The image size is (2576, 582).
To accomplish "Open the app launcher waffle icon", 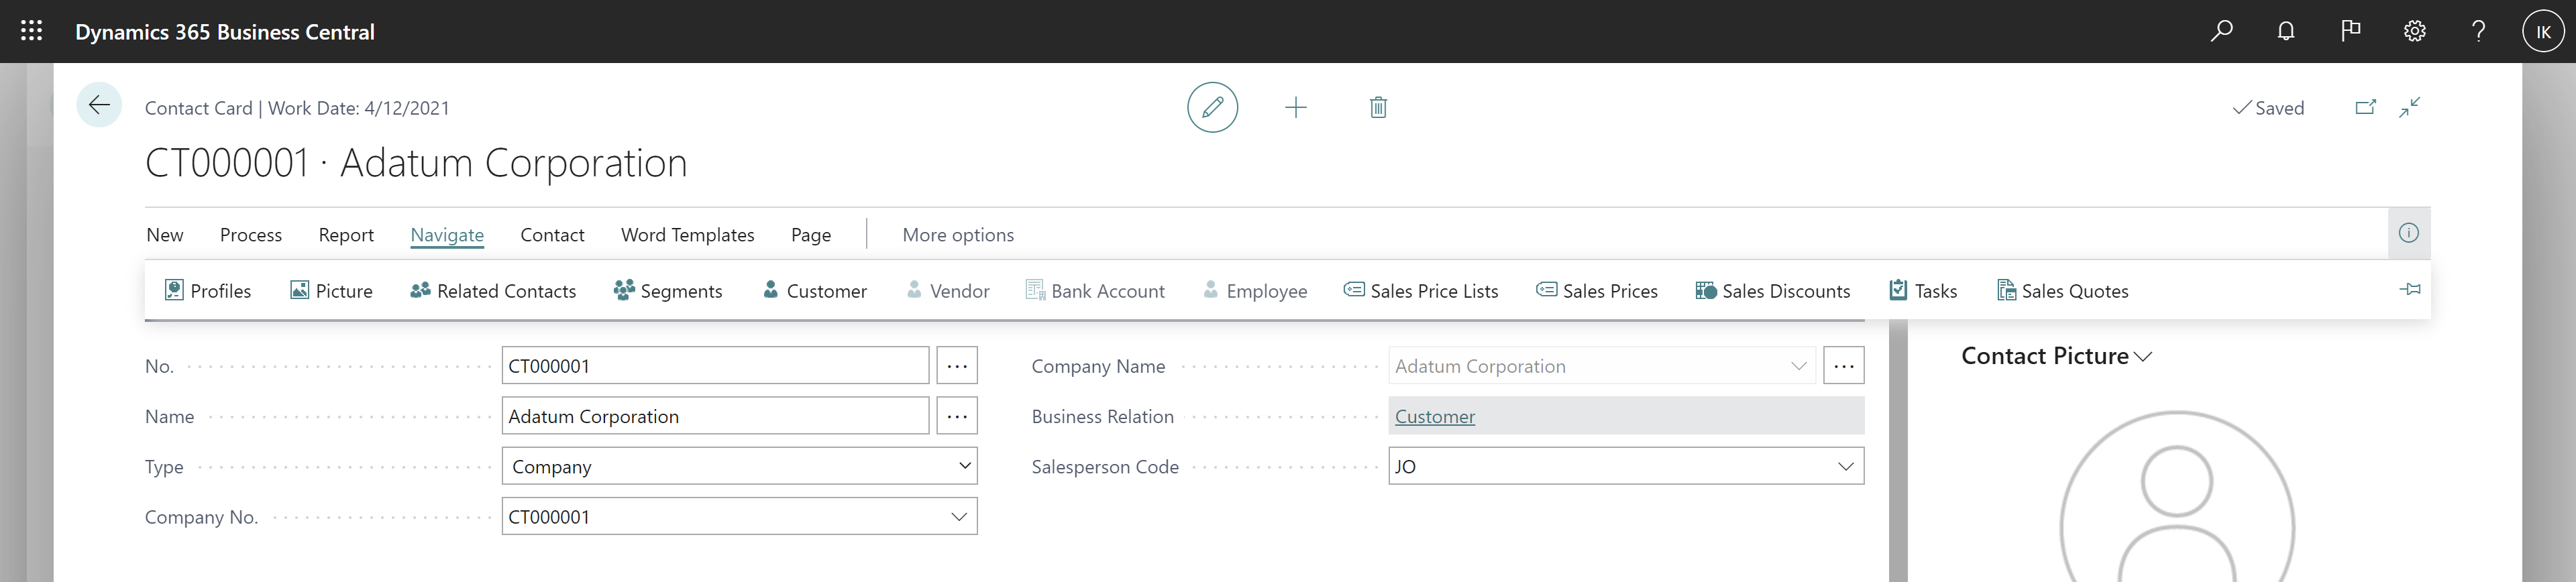I will pos(32,31).
